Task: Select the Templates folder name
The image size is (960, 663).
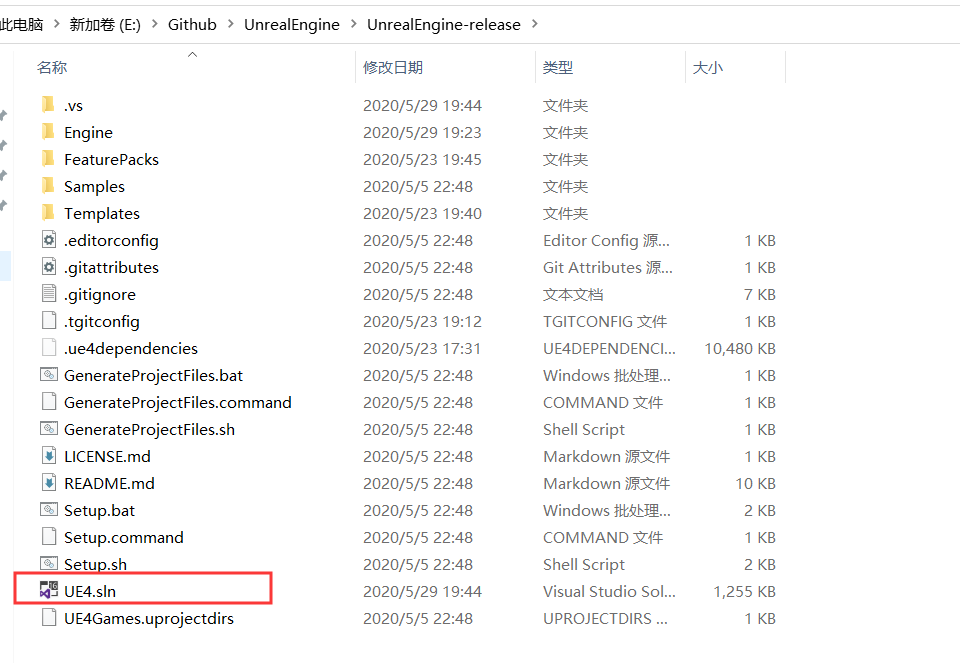Action: (102, 214)
